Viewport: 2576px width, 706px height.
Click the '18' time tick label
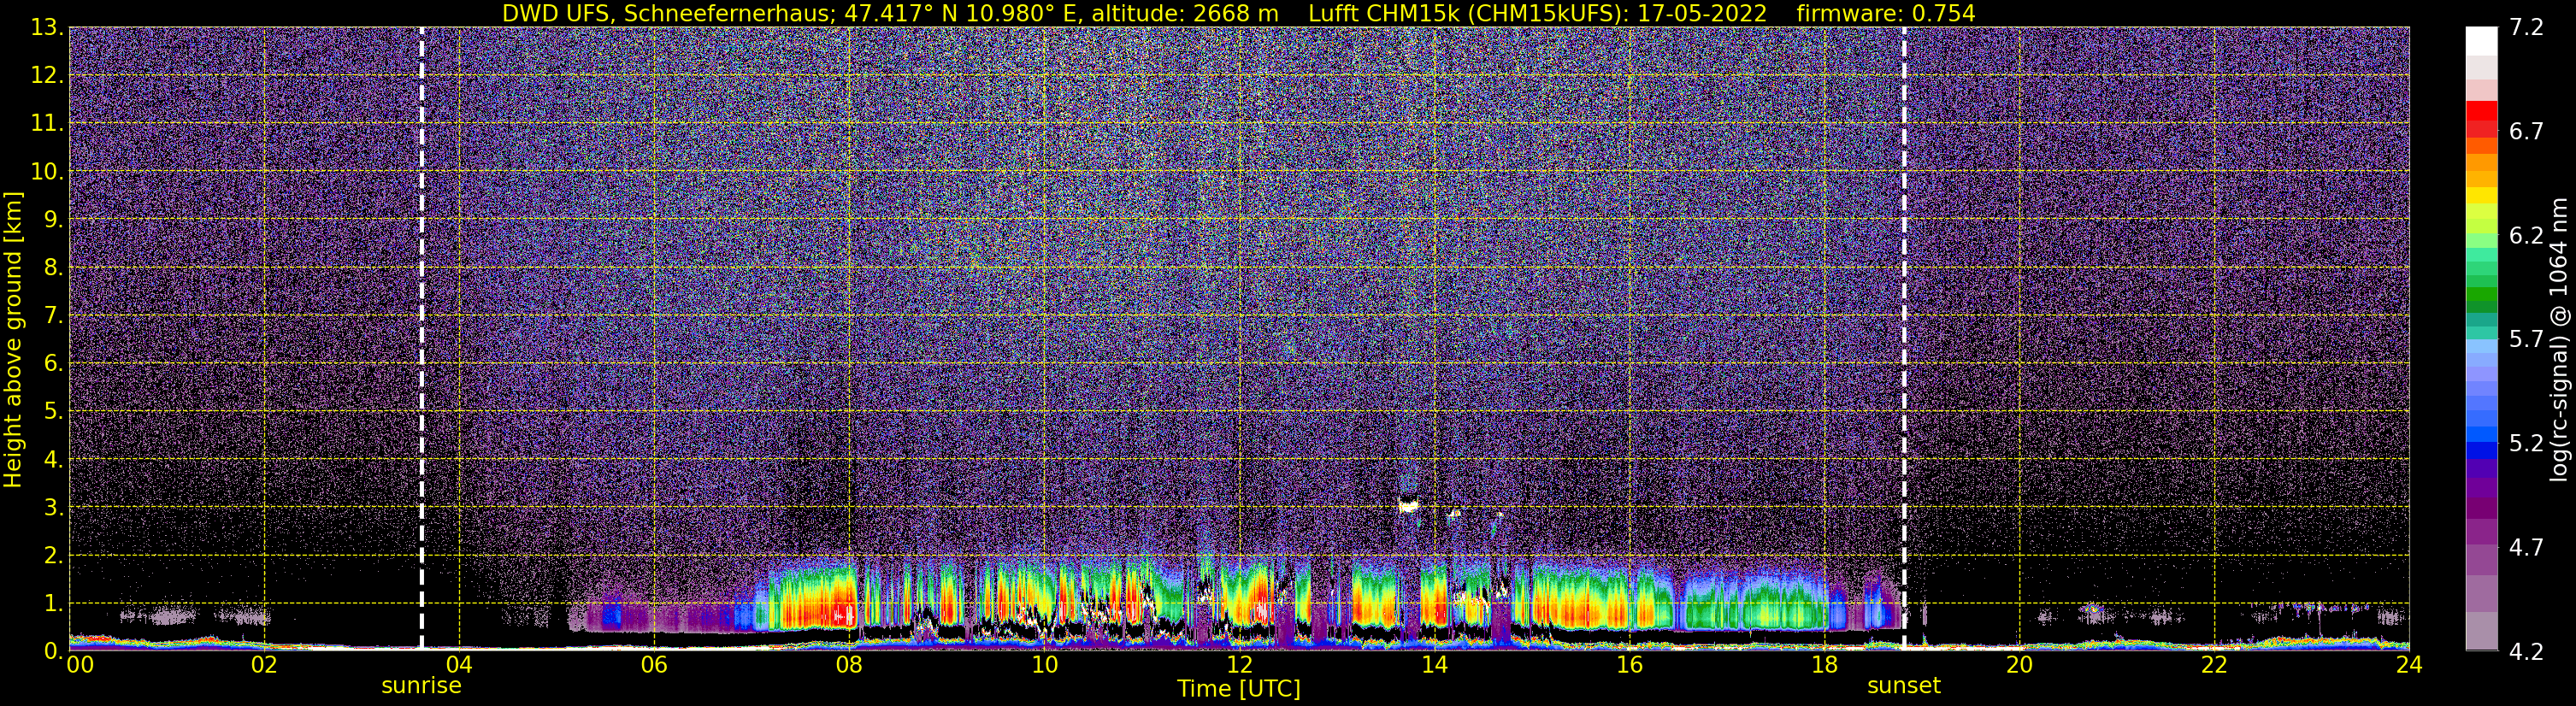(1824, 666)
